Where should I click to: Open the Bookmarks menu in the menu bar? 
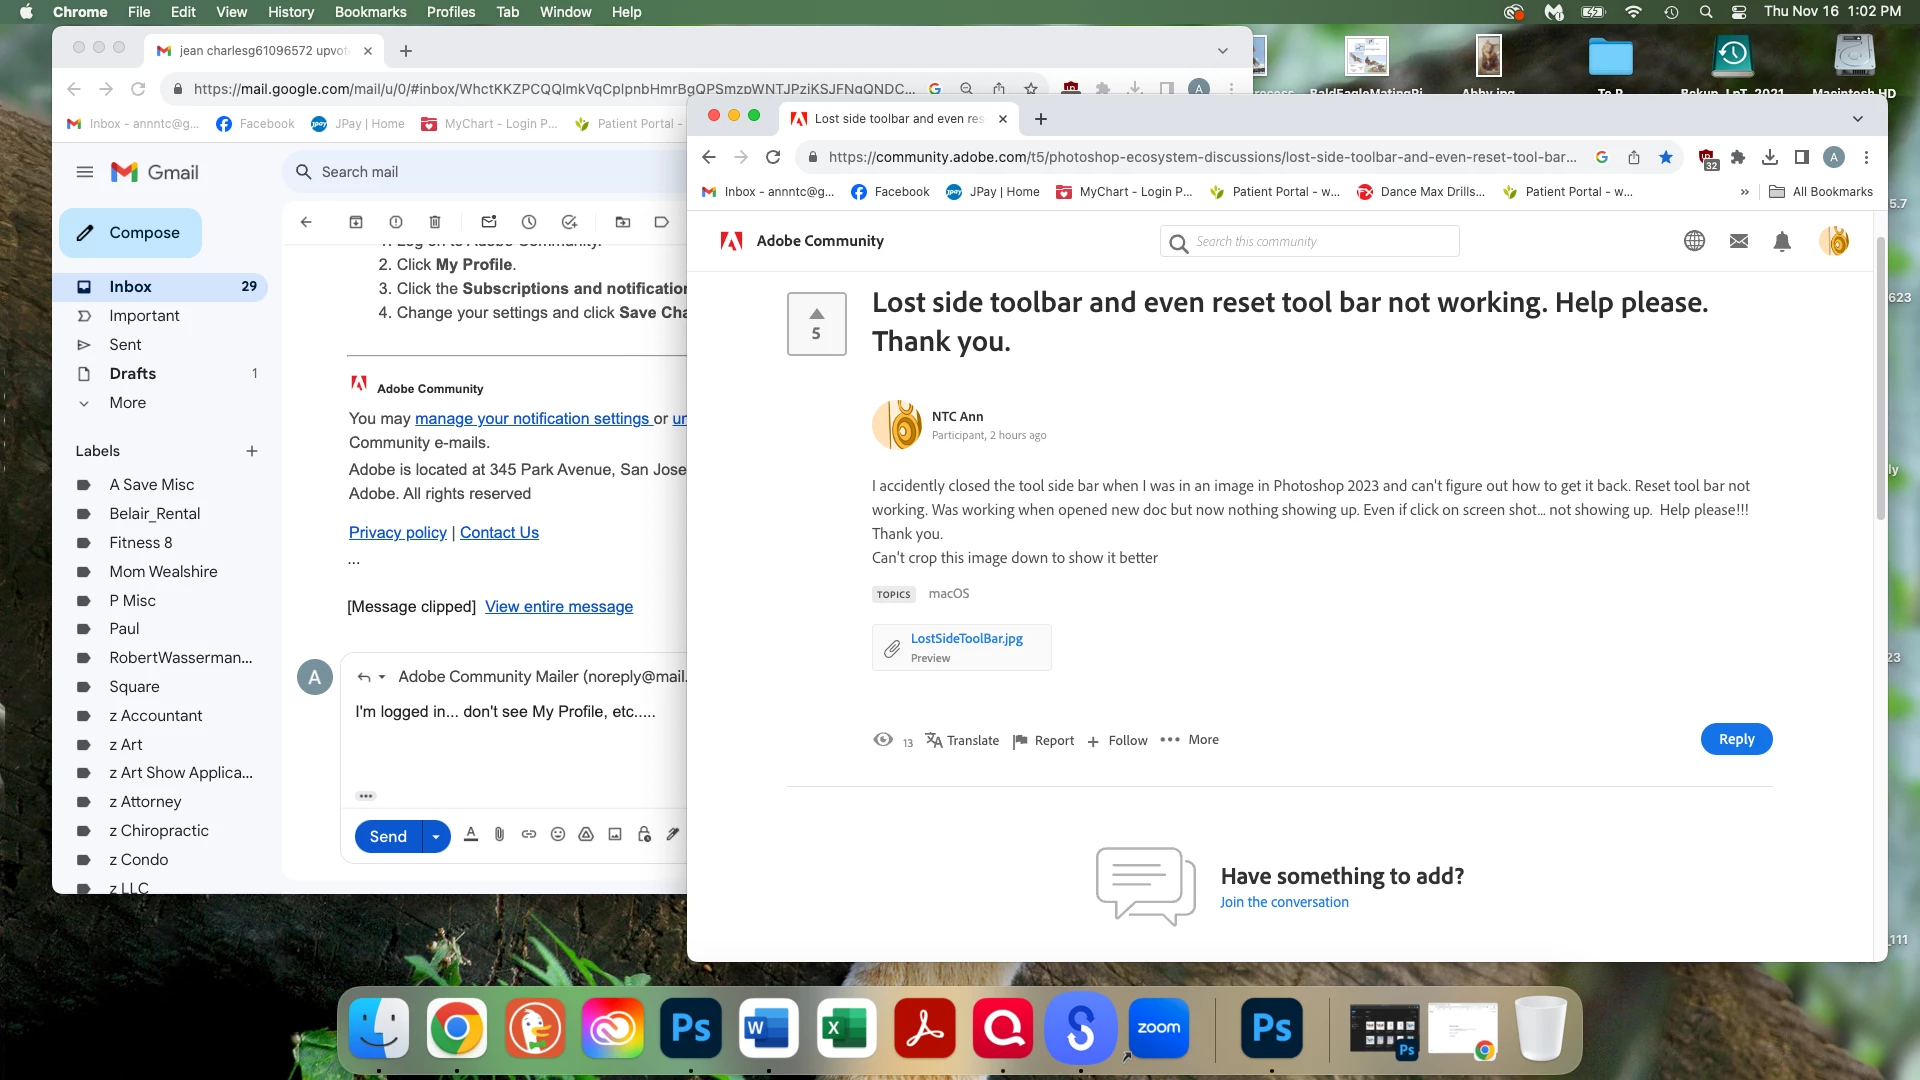(x=370, y=12)
